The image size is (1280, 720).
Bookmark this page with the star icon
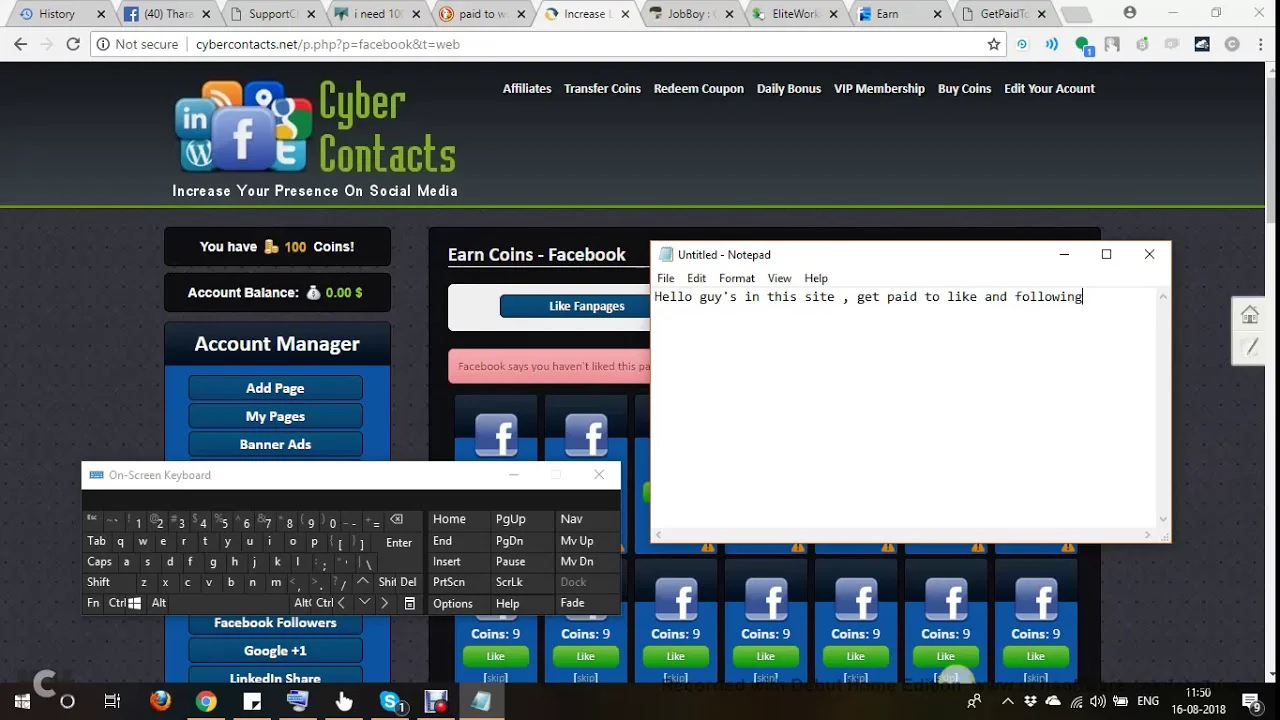[x=993, y=44]
